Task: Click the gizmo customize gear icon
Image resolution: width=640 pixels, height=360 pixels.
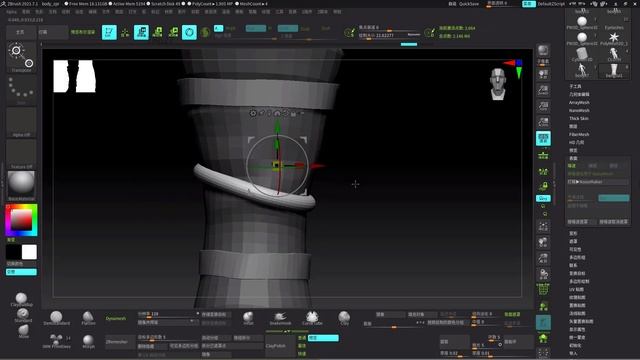Action: point(253,113)
